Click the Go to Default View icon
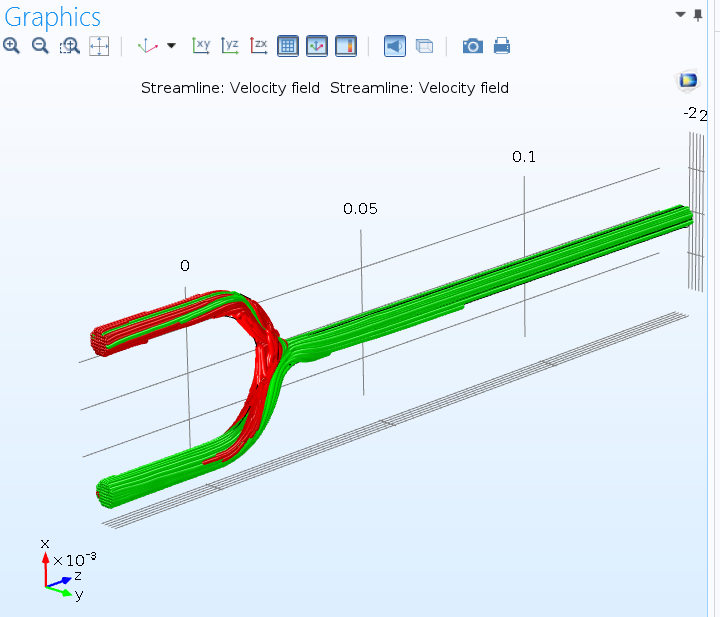720x617 pixels. click(148, 46)
